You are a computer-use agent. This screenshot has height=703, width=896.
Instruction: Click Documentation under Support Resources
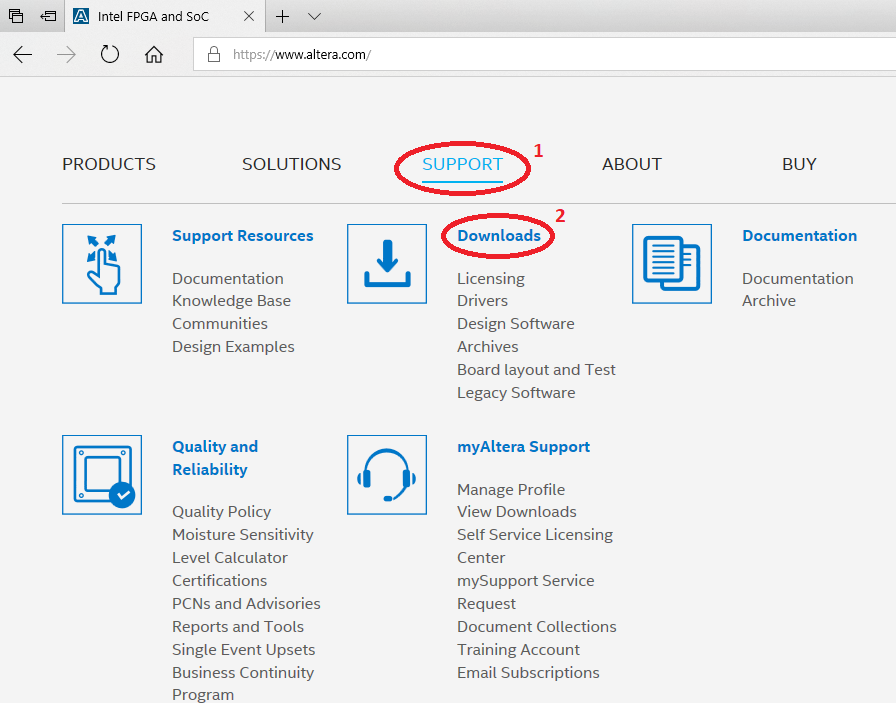tap(227, 278)
